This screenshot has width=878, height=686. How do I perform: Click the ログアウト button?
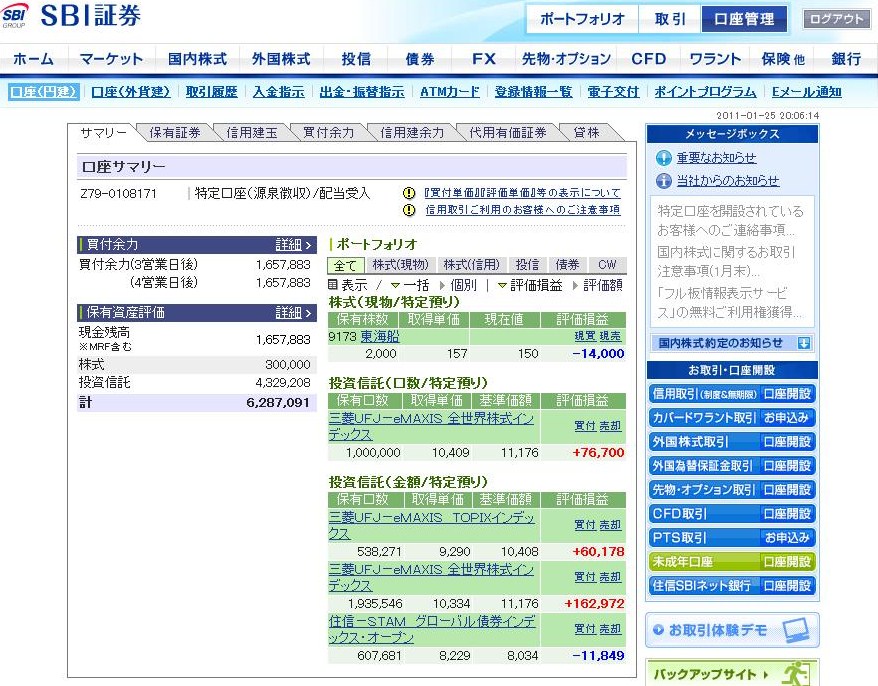[837, 19]
